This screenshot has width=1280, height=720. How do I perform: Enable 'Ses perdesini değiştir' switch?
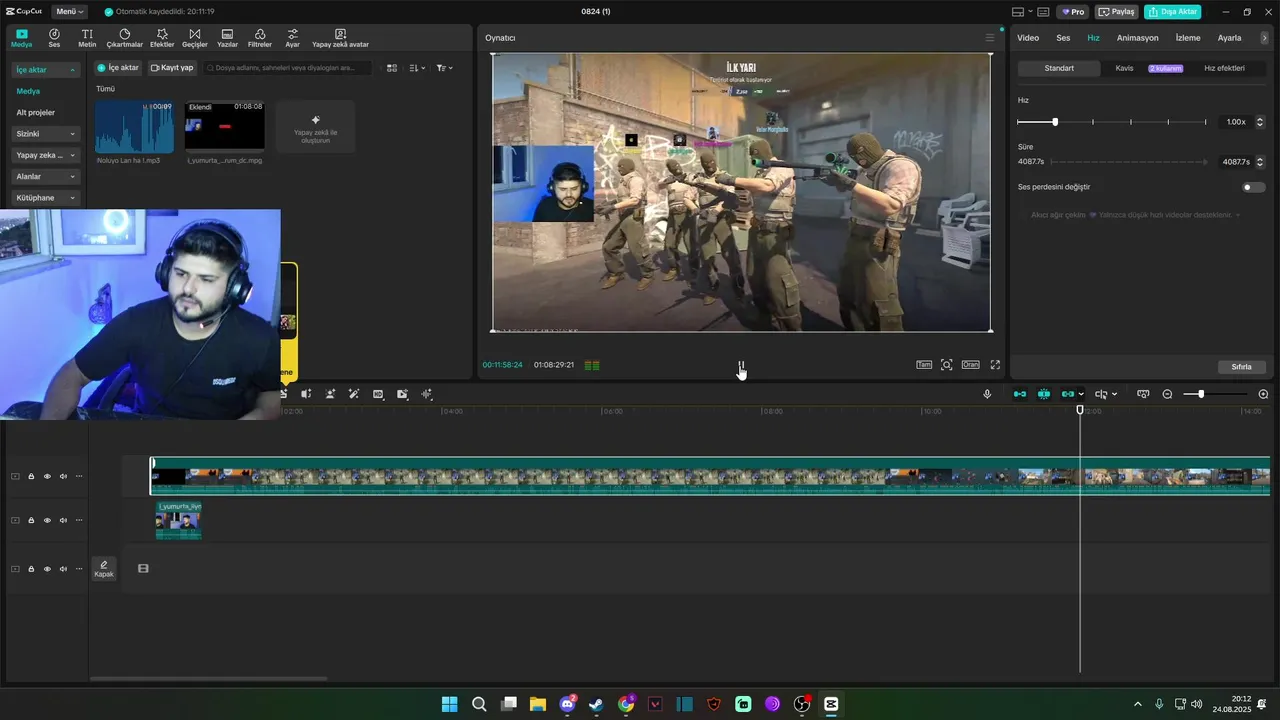pos(1253,187)
